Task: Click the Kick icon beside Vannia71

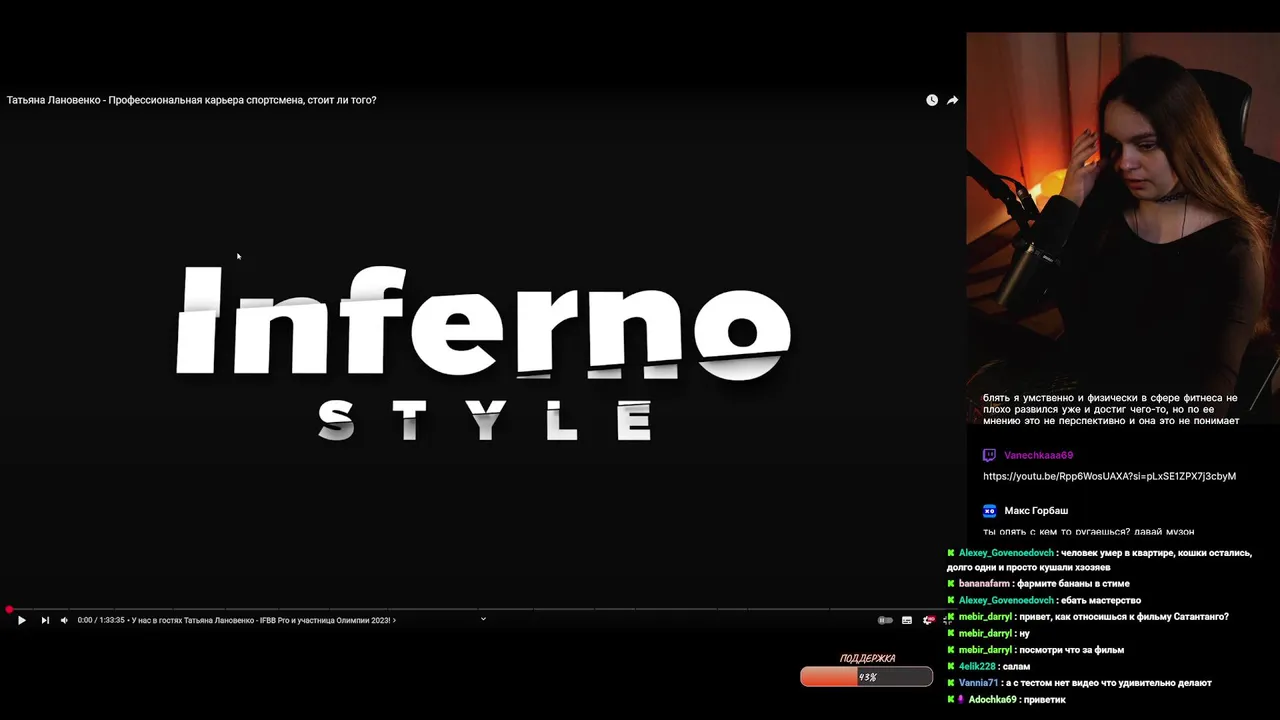Action: pos(951,683)
